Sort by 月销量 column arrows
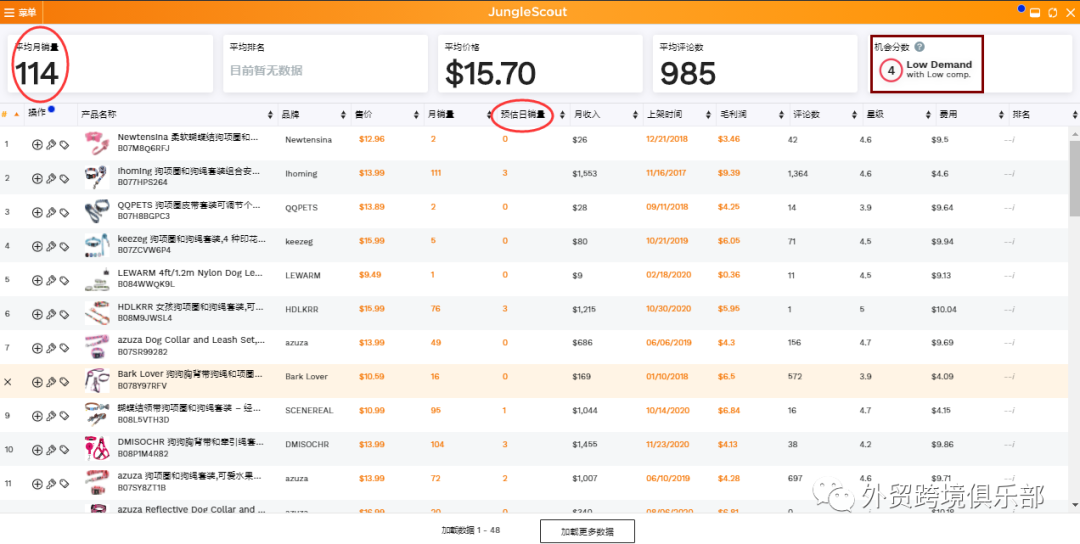1080x544 pixels. tap(489, 115)
